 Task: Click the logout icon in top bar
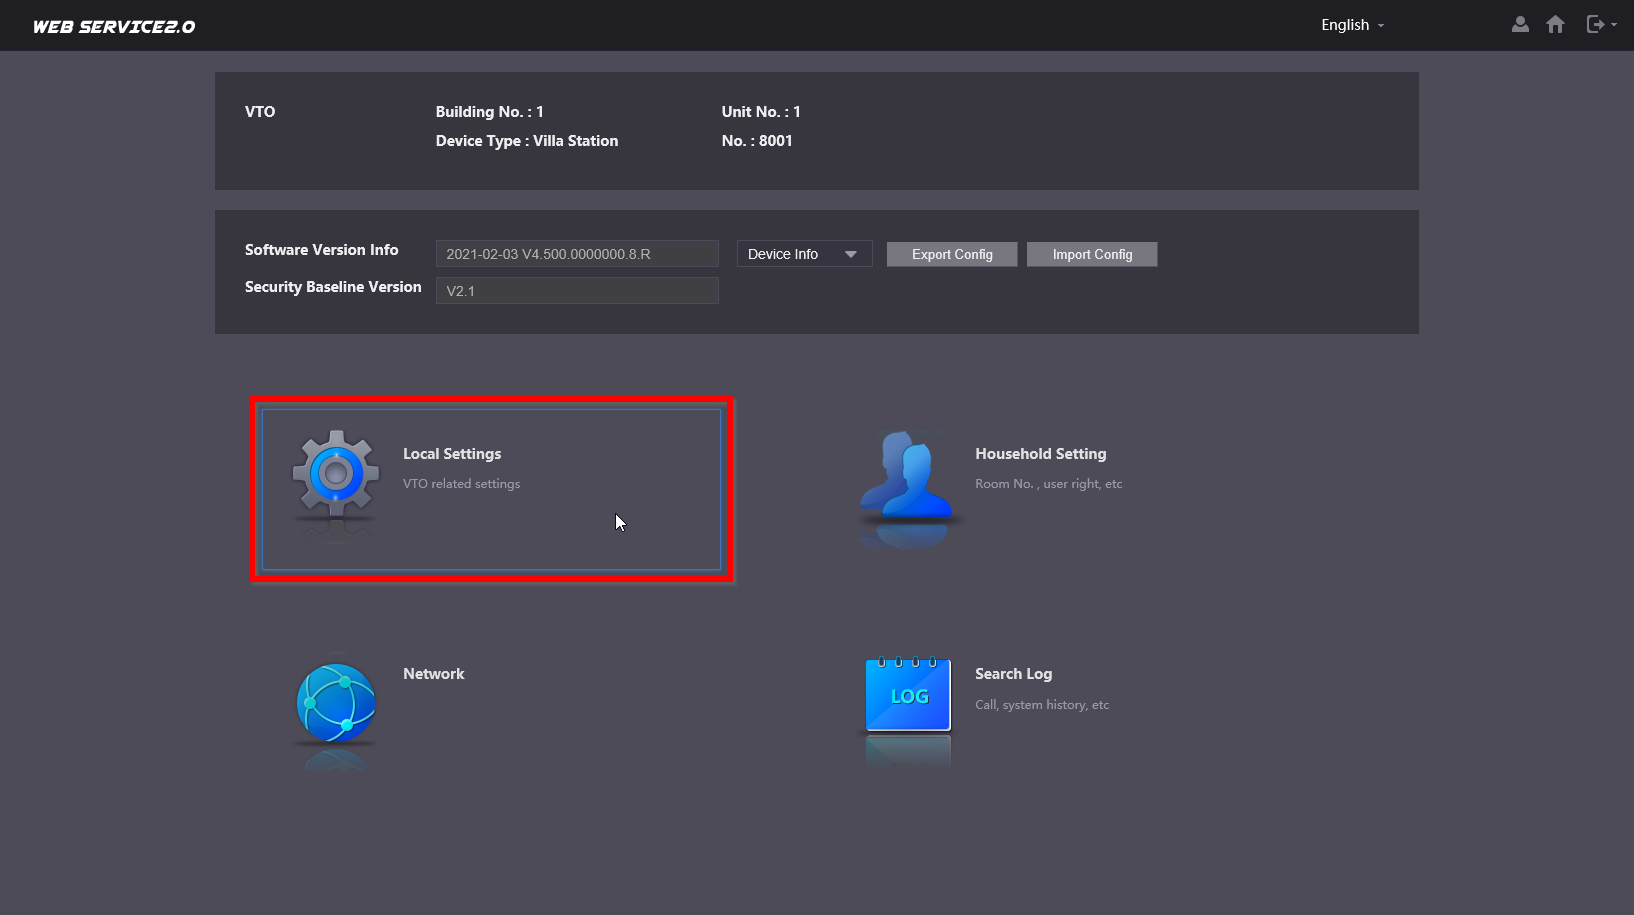click(1595, 25)
